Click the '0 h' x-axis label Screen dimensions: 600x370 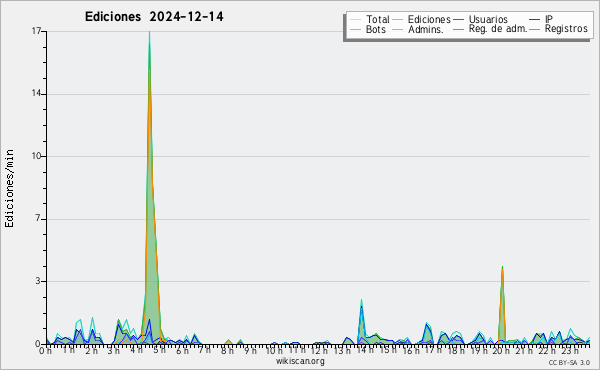(45, 351)
